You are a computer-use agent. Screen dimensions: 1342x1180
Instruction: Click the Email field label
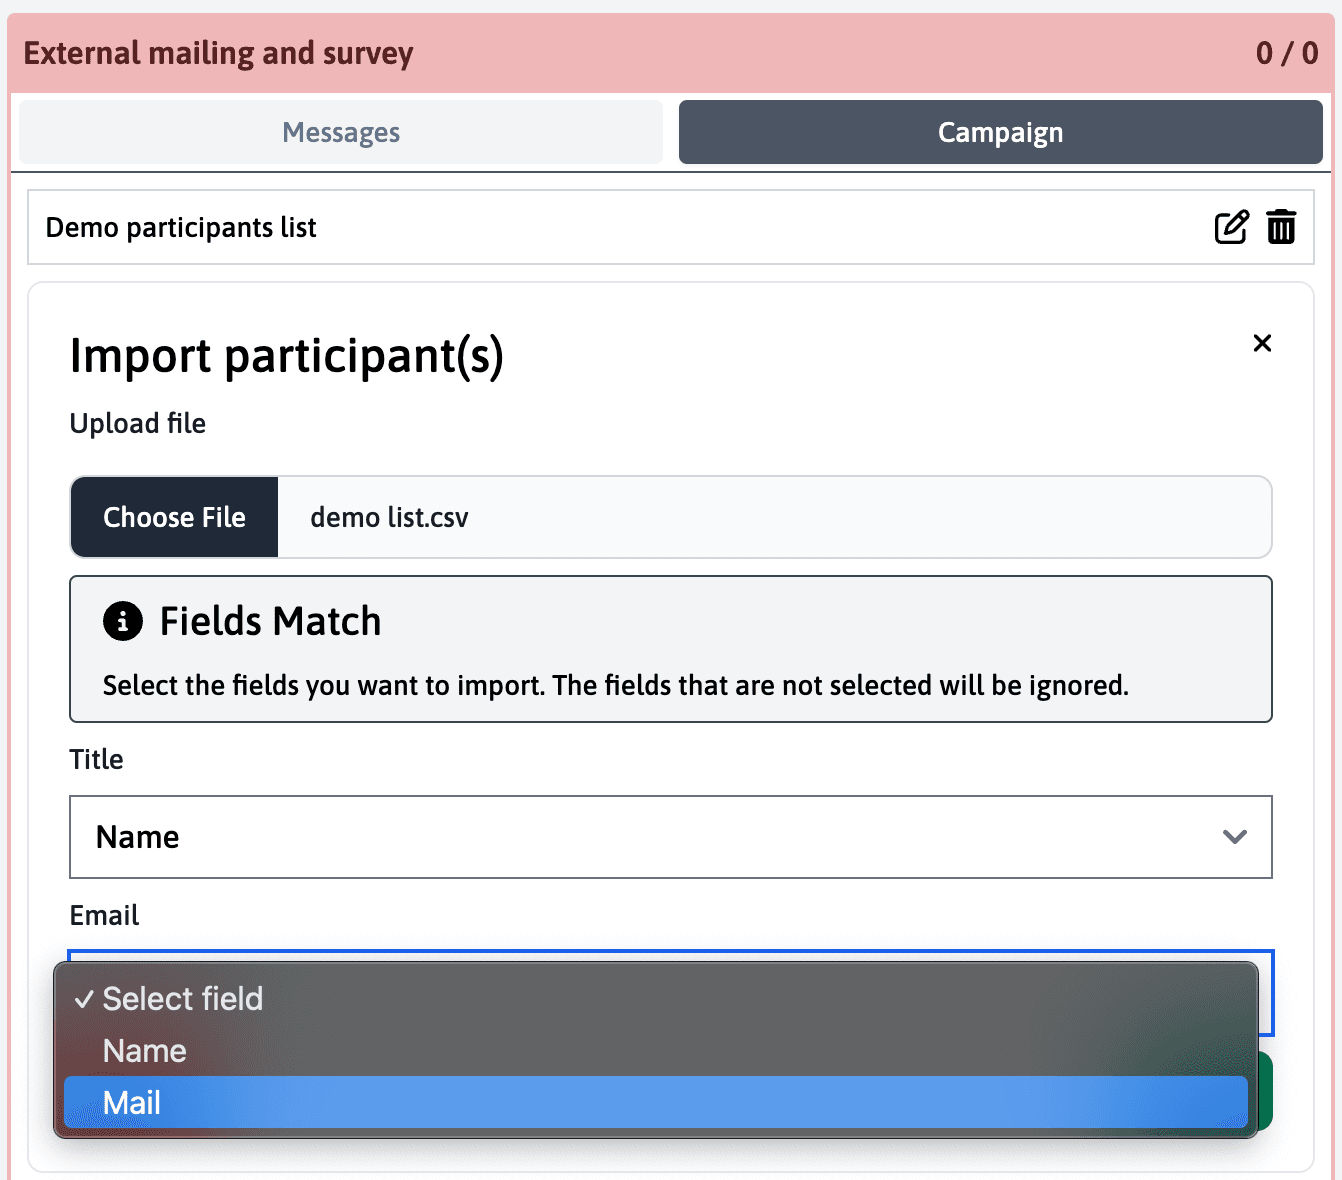pyautogui.click(x=104, y=915)
